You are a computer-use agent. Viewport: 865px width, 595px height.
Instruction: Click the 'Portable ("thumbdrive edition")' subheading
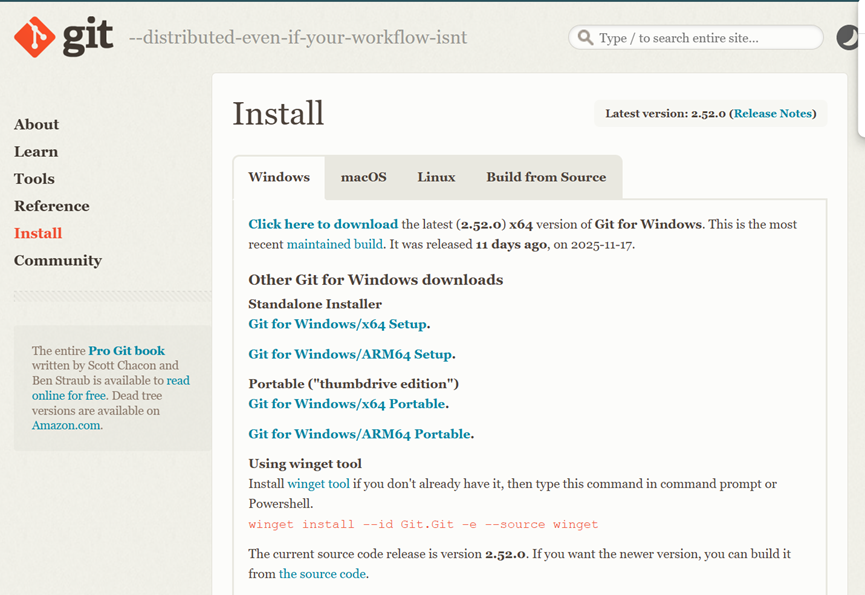(354, 384)
